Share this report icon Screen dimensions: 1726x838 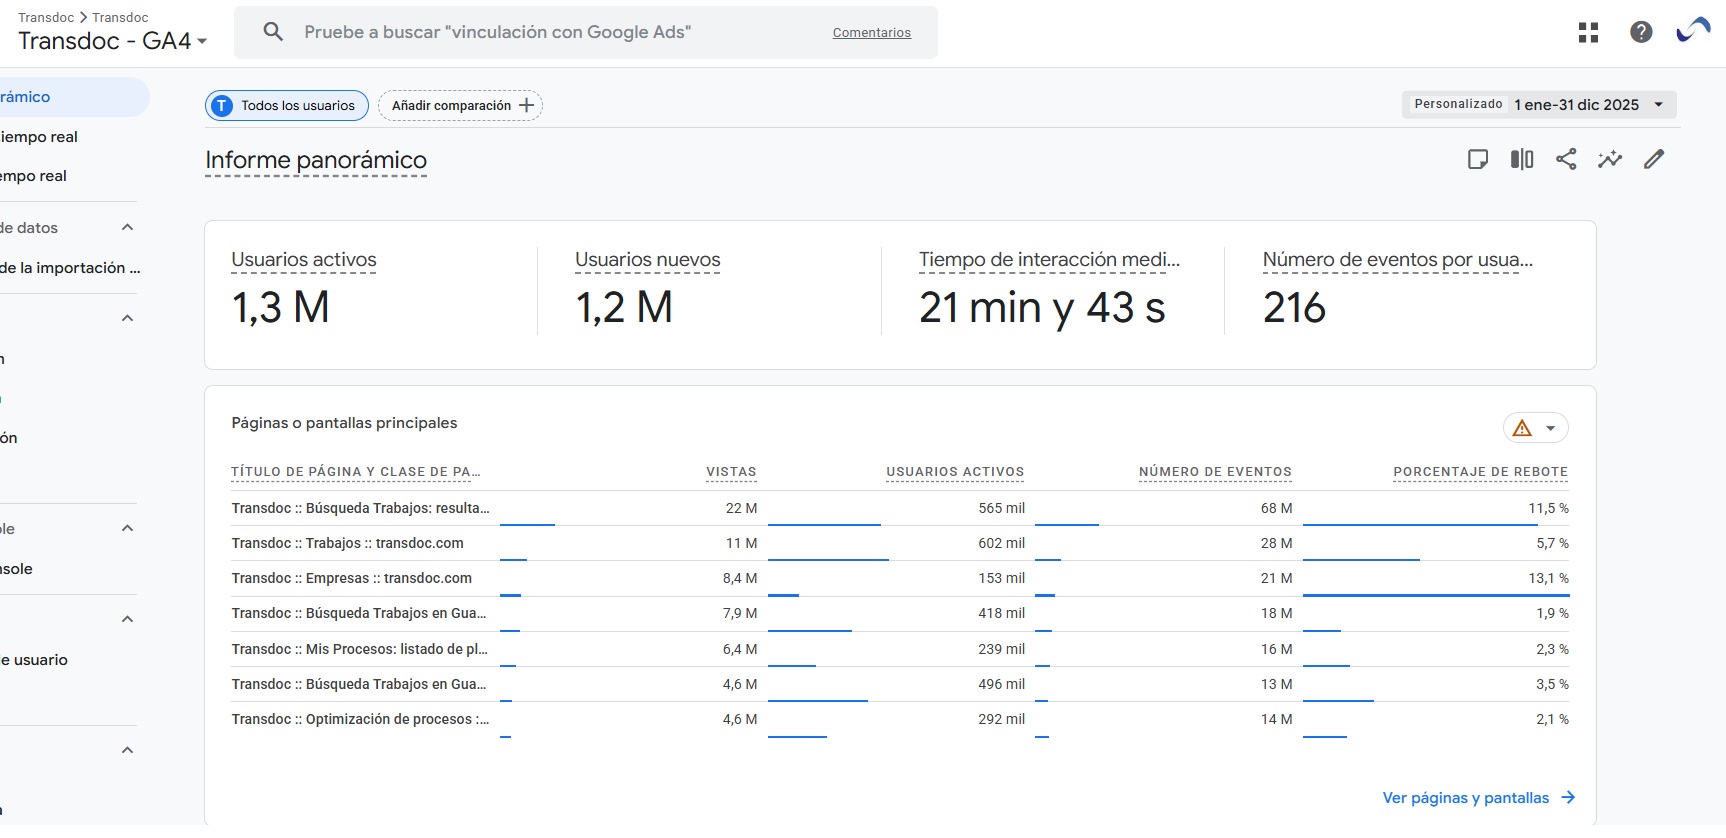1566,159
